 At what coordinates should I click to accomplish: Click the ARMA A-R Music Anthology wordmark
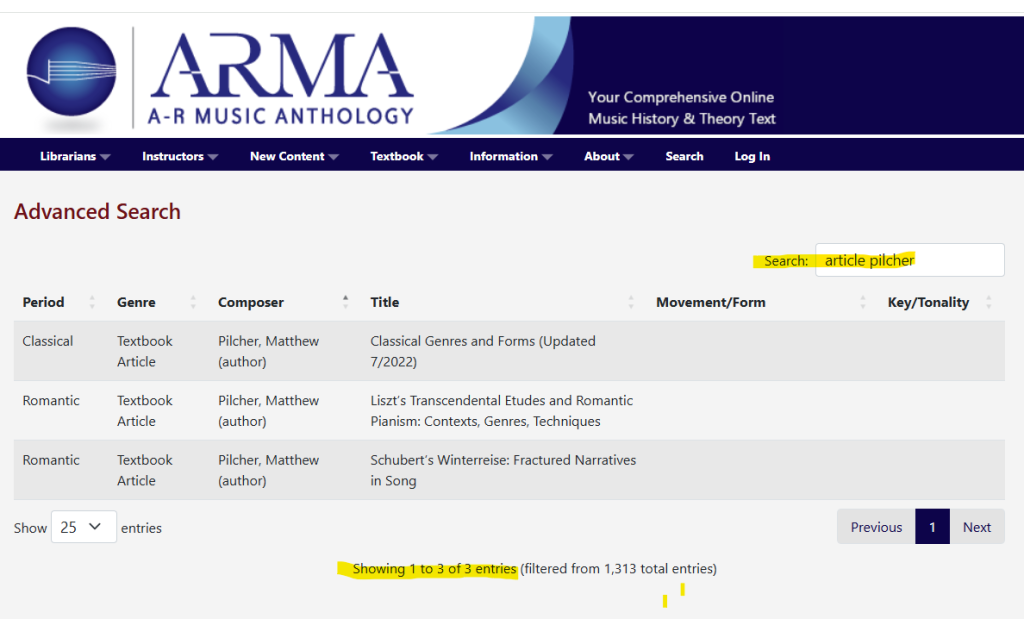coord(281,78)
